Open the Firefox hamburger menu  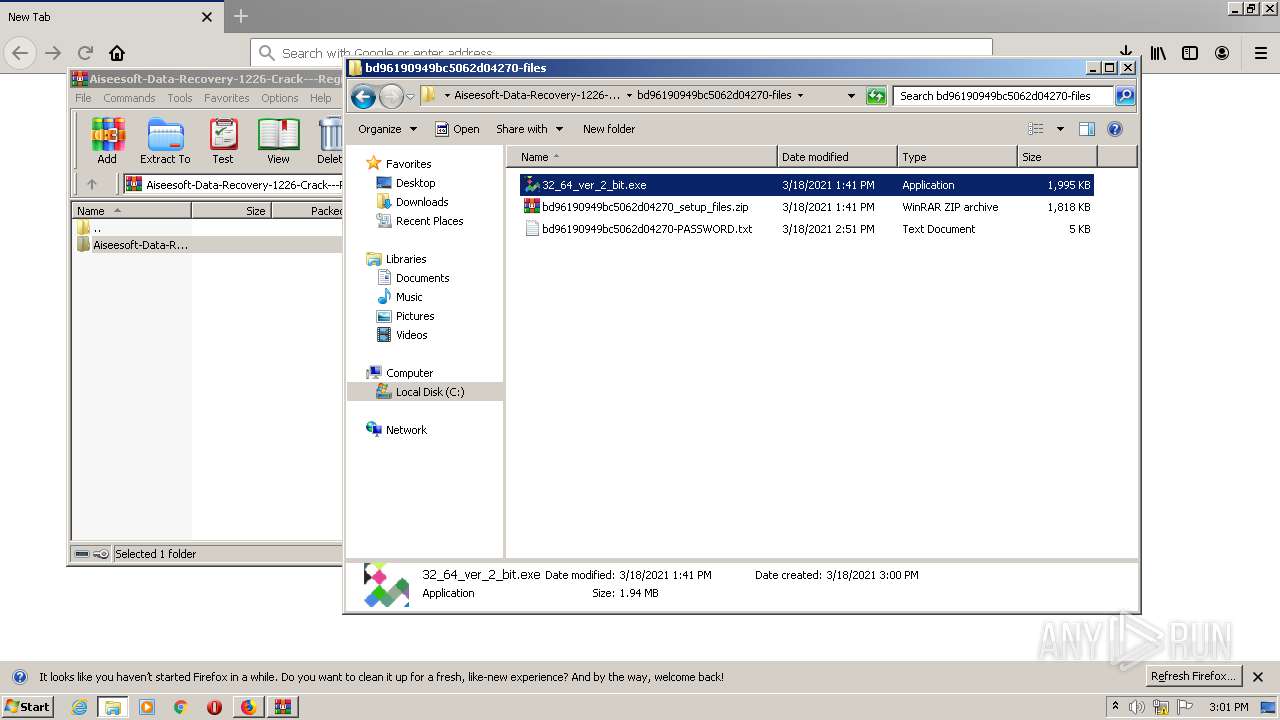(1261, 53)
